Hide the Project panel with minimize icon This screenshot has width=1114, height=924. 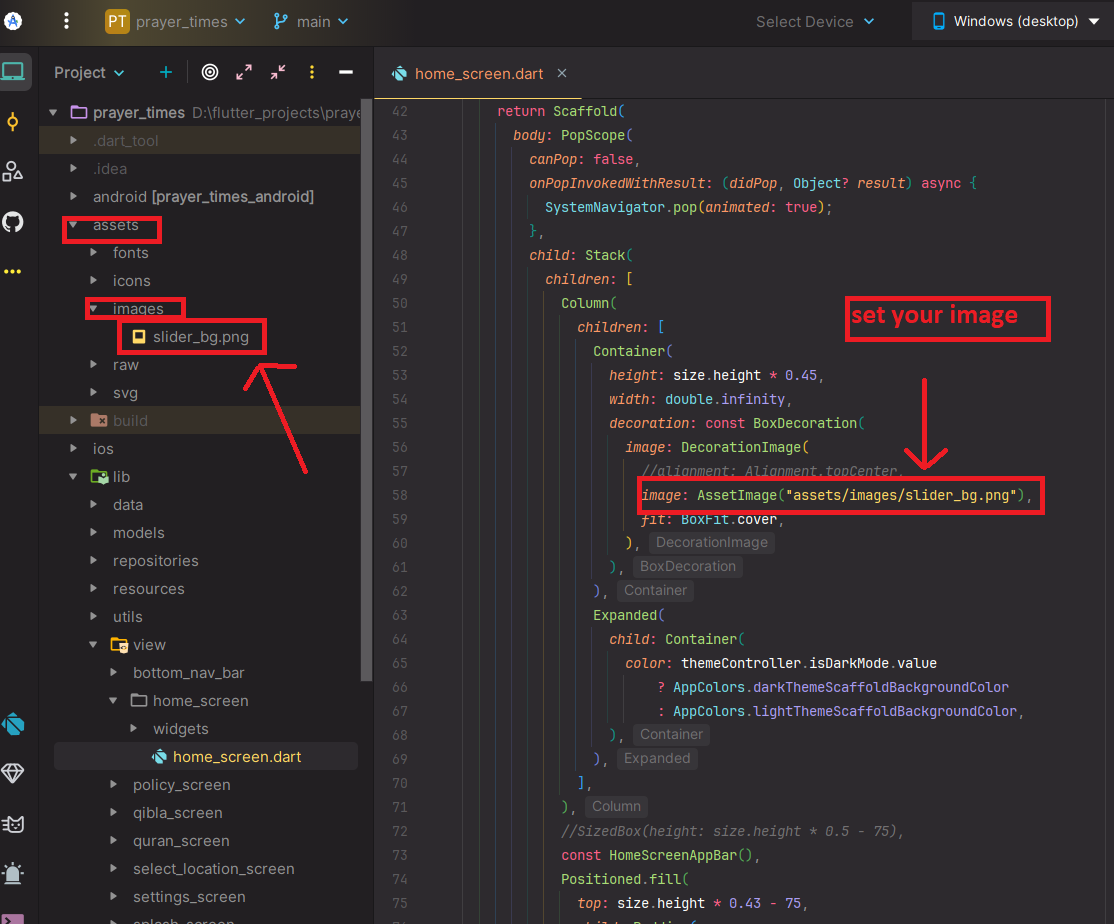tap(346, 72)
